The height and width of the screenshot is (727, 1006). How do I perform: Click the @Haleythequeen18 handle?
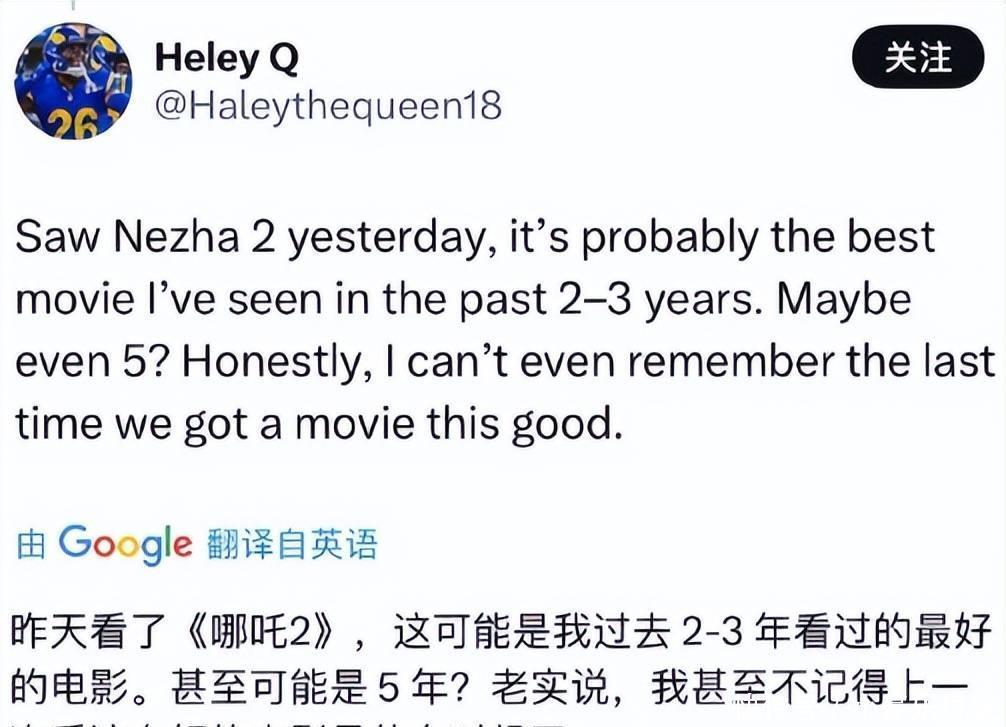click(x=327, y=105)
